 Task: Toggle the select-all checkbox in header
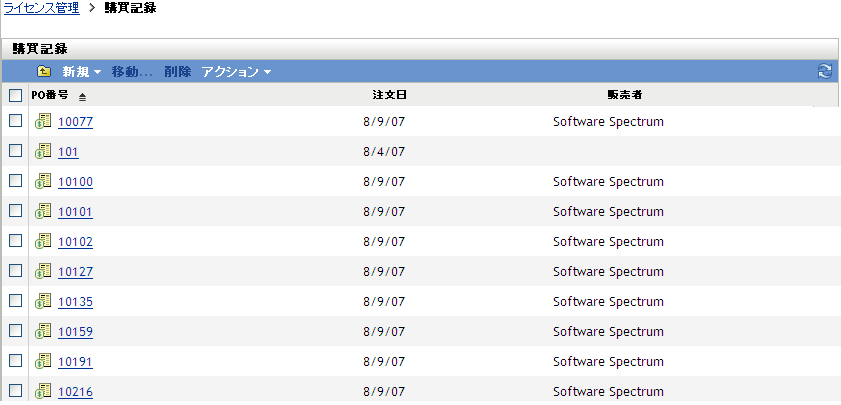click(15, 96)
